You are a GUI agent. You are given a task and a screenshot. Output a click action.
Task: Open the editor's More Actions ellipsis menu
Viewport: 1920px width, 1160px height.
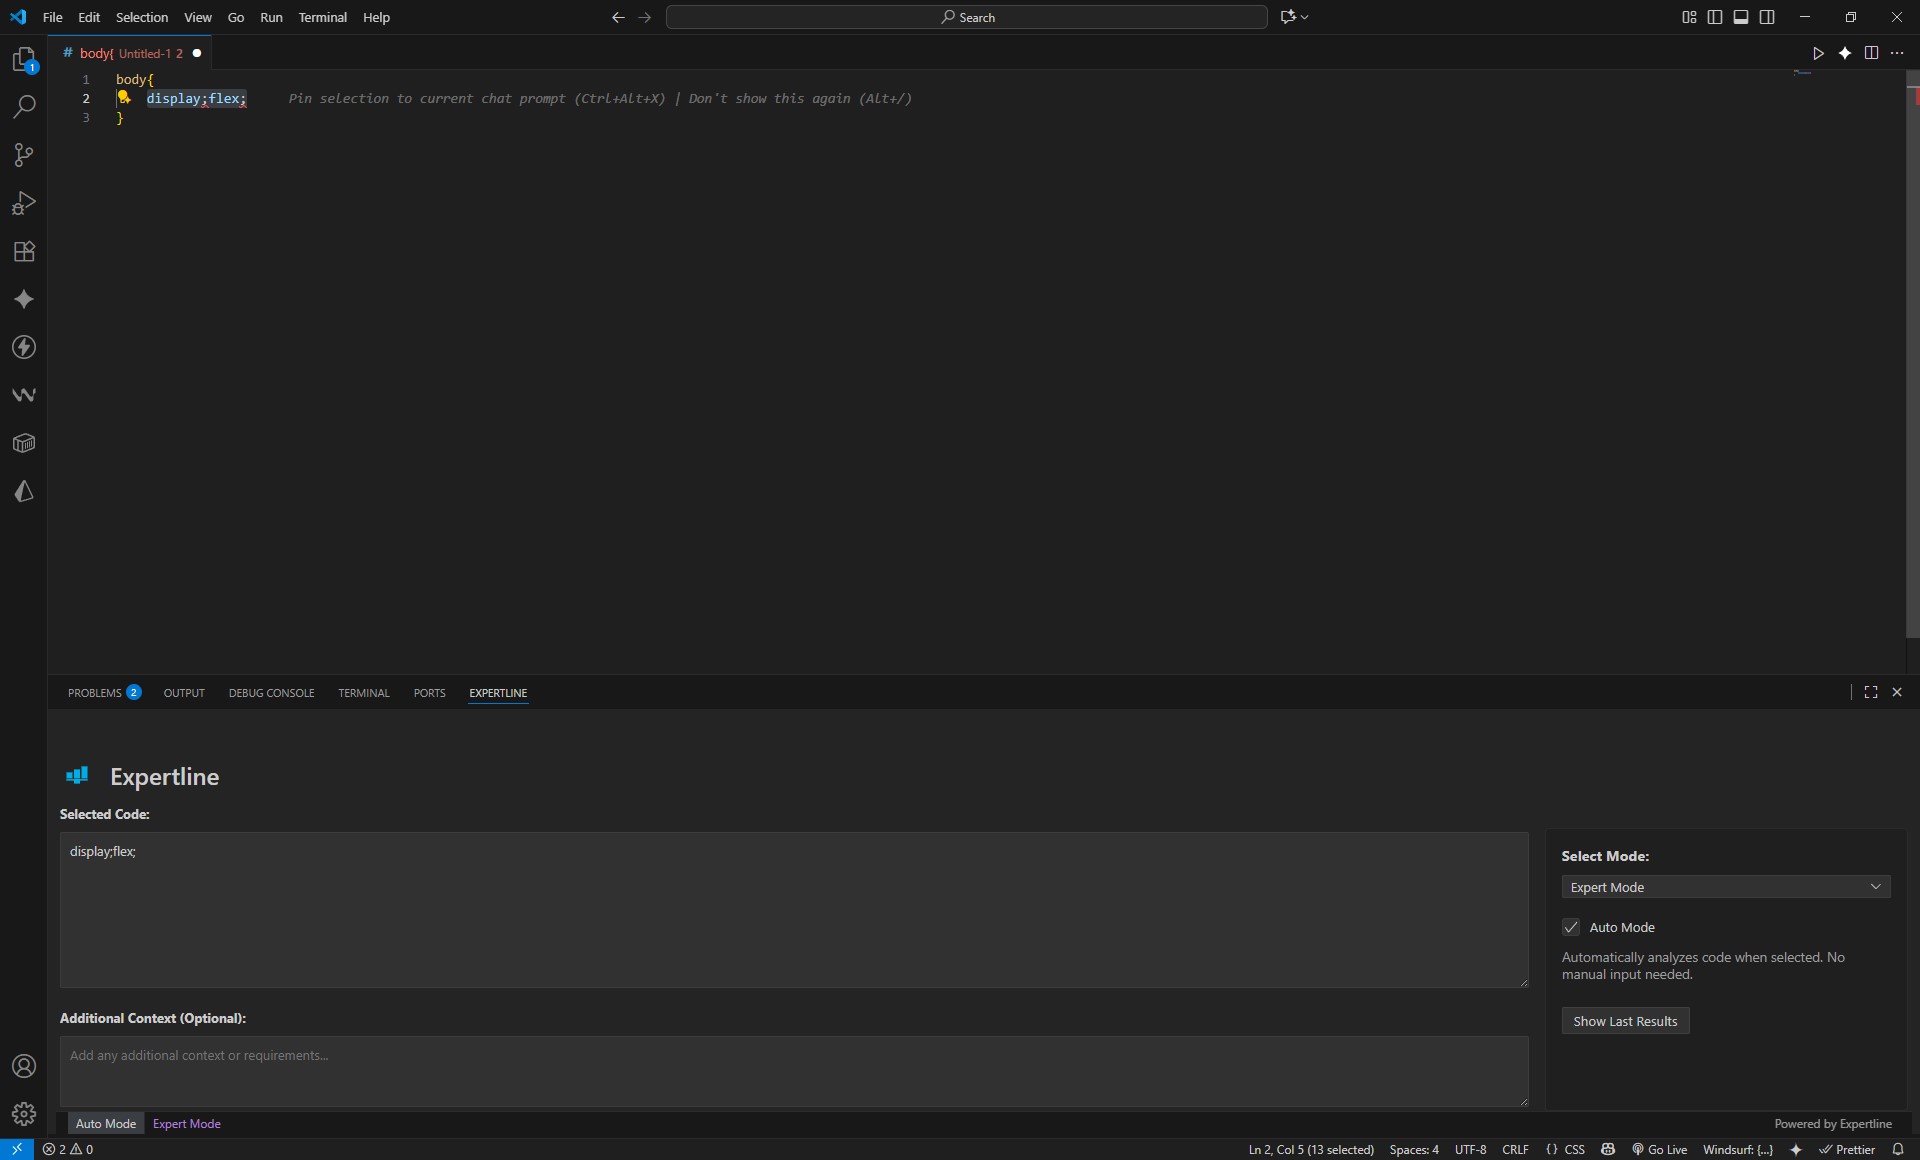[1897, 53]
